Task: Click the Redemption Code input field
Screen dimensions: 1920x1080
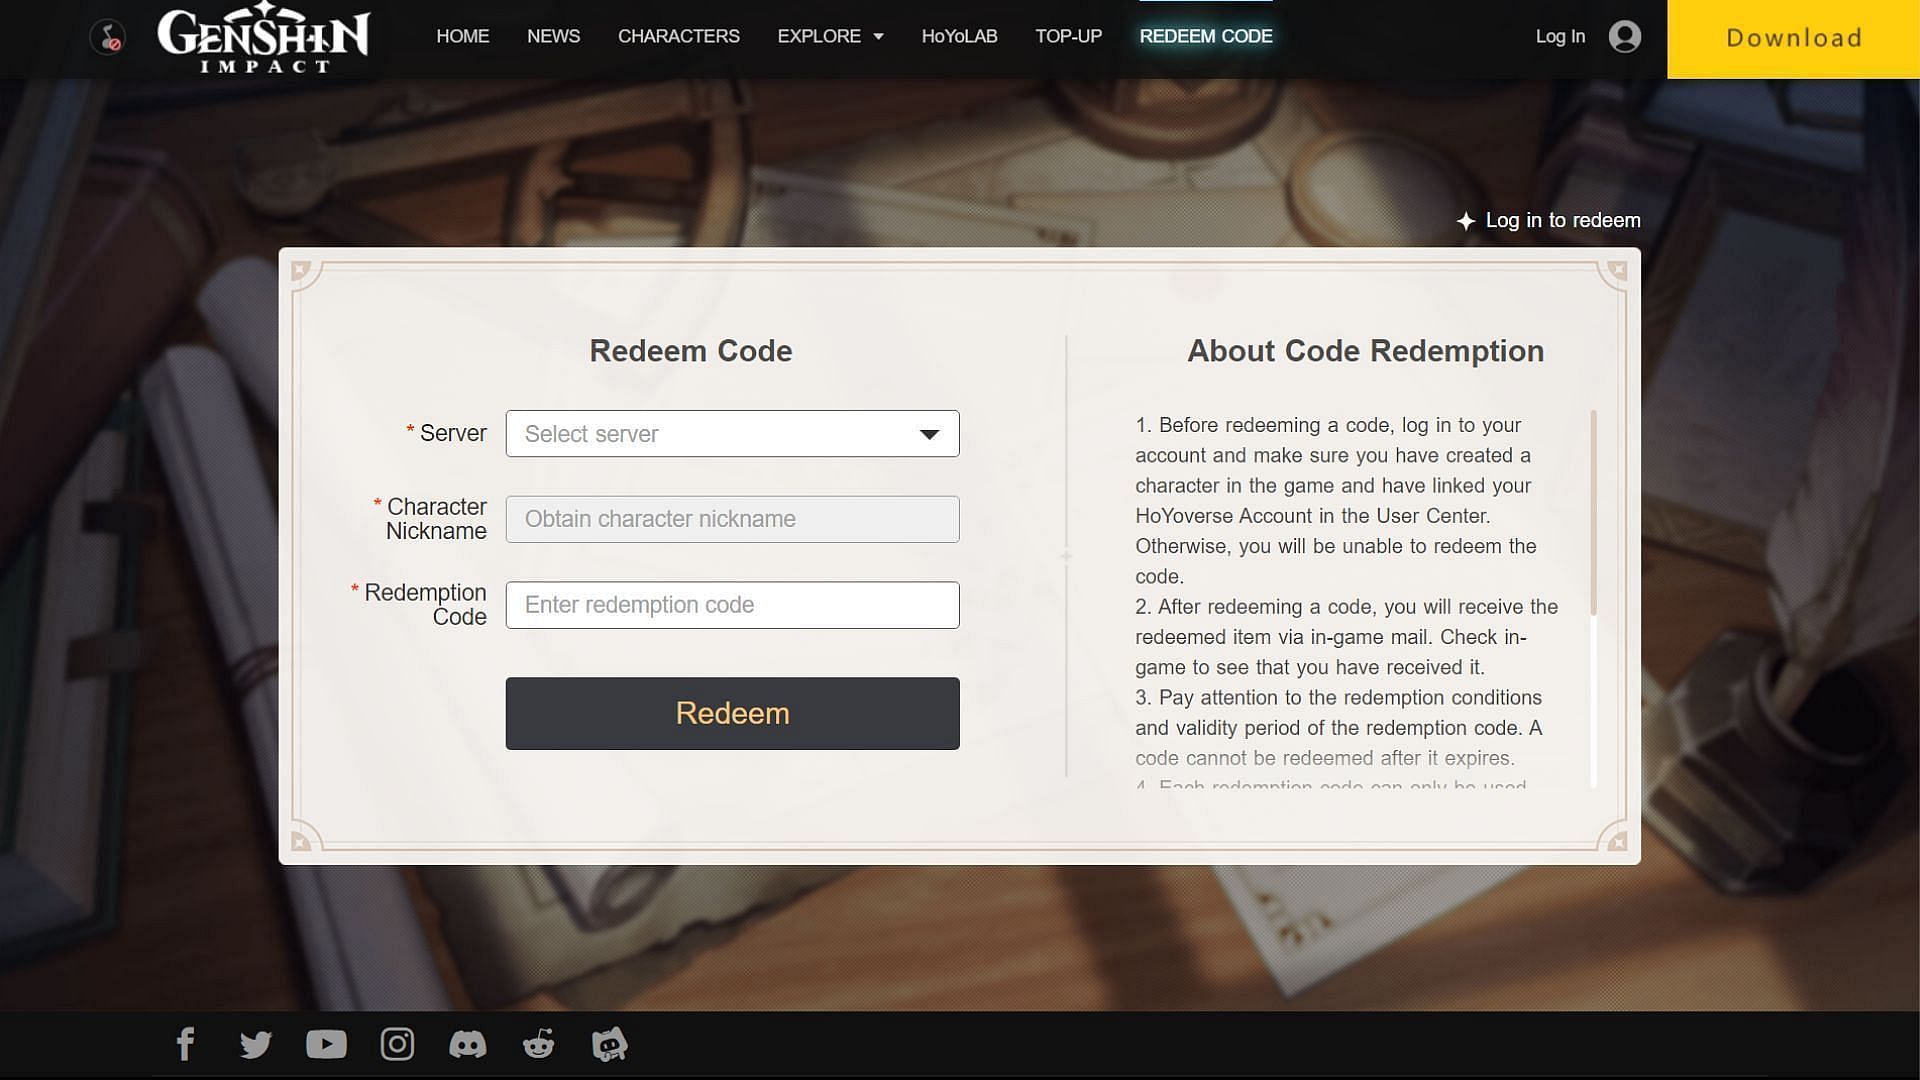Action: (732, 604)
